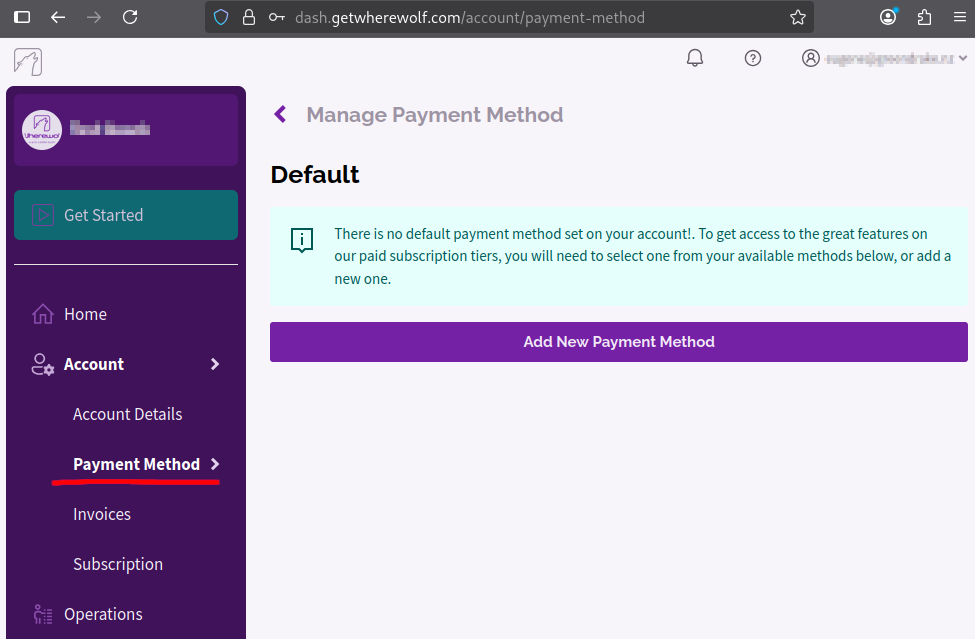Image resolution: width=975 pixels, height=639 pixels.
Task: Click the site security padlock icon
Action: [249, 17]
